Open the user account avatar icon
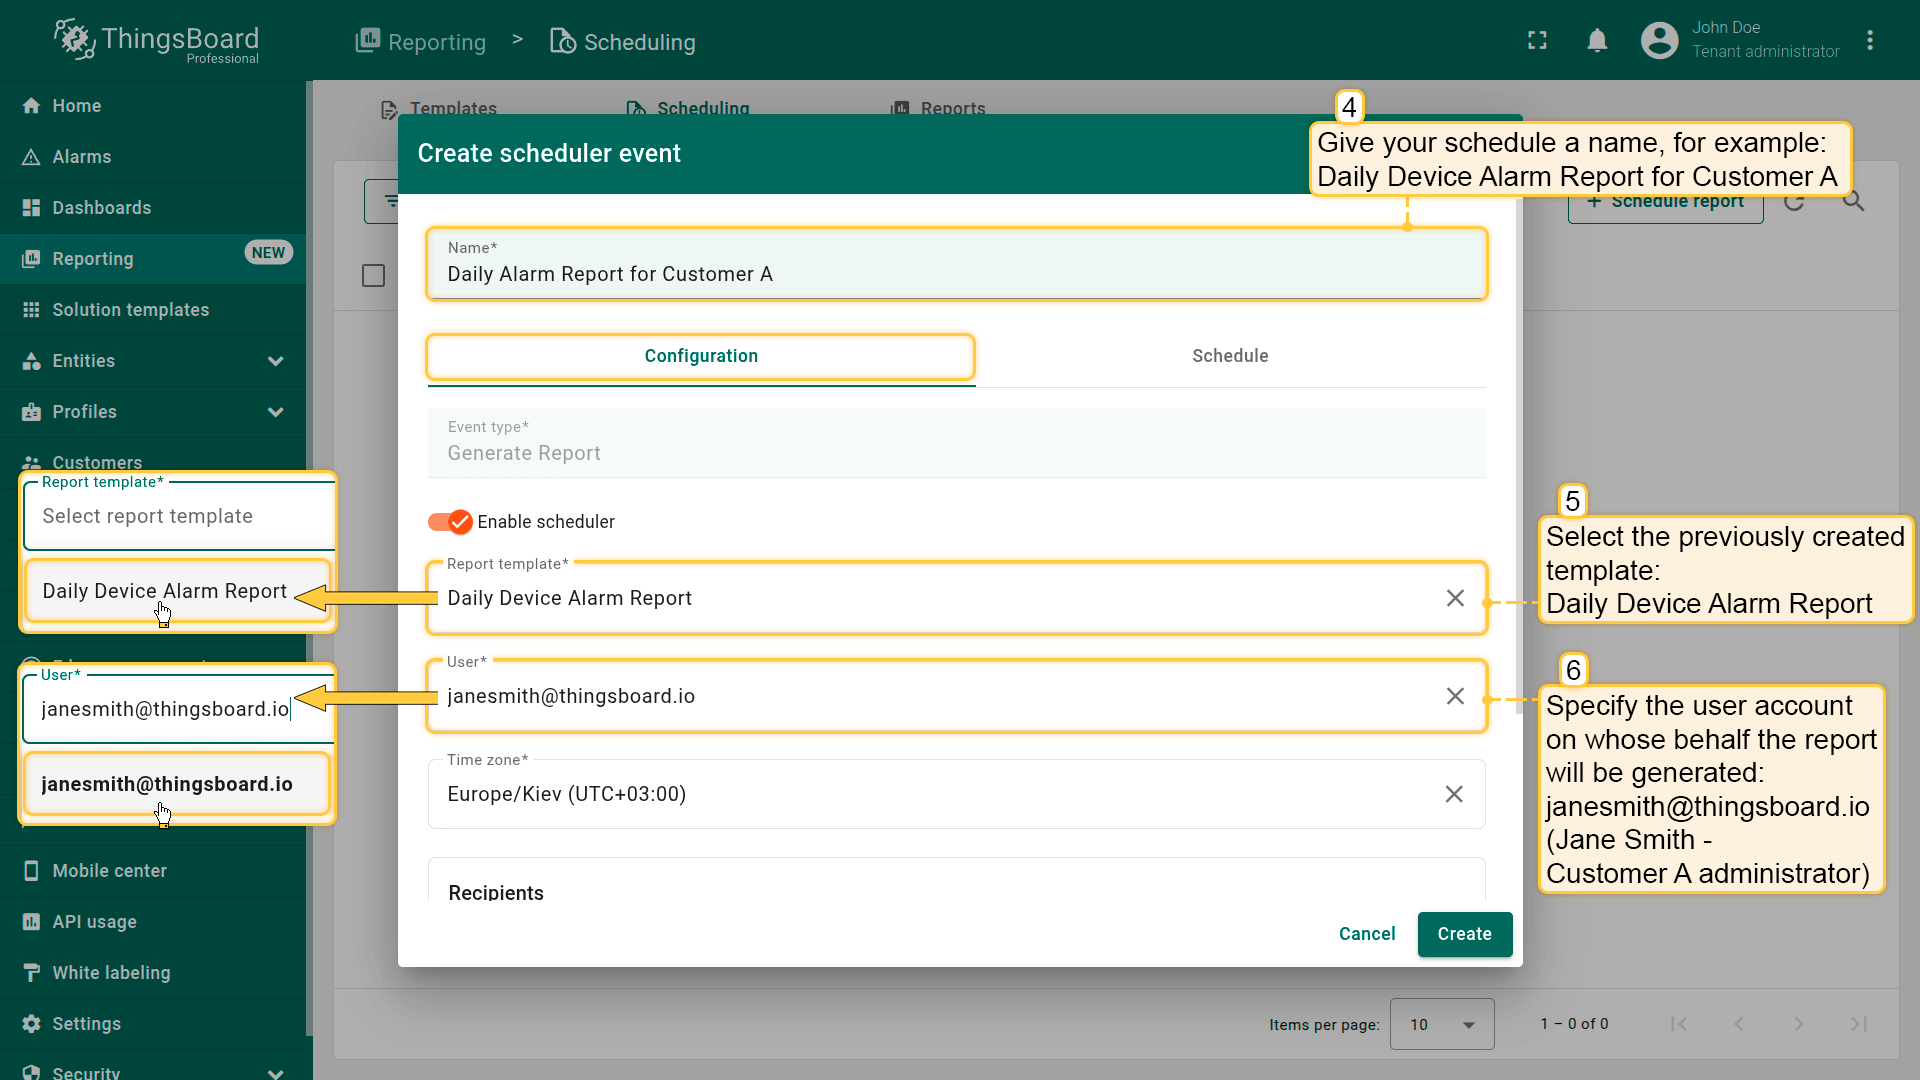1920x1080 pixels. pyautogui.click(x=1659, y=41)
